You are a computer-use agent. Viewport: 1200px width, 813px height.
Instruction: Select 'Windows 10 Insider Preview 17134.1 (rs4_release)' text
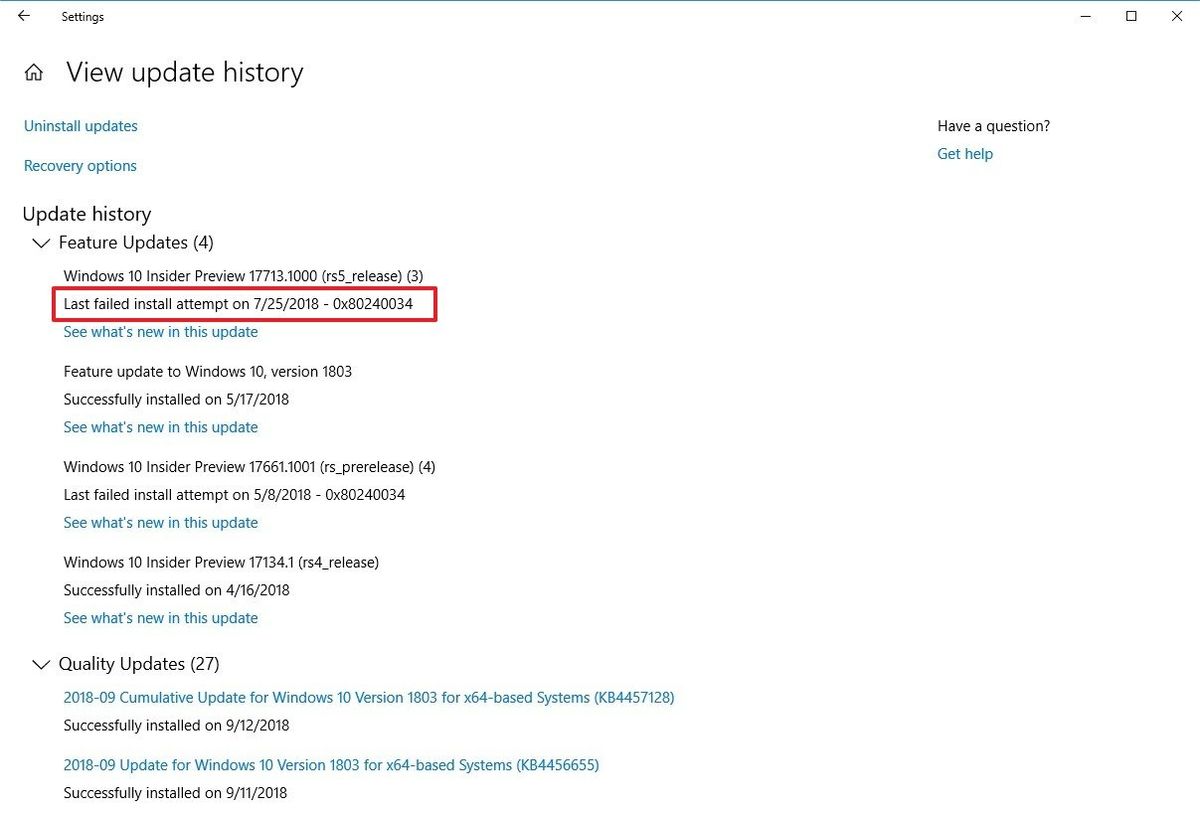coord(221,563)
